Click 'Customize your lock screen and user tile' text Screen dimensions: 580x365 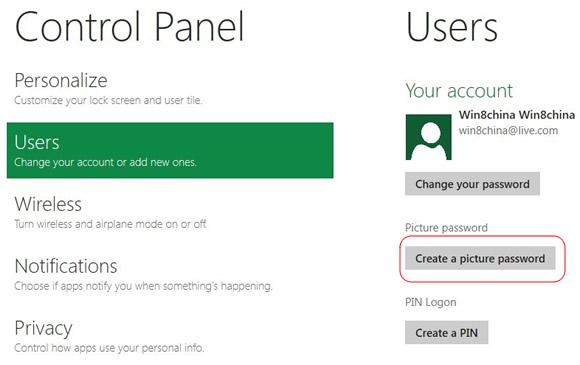pyautogui.click(x=108, y=100)
